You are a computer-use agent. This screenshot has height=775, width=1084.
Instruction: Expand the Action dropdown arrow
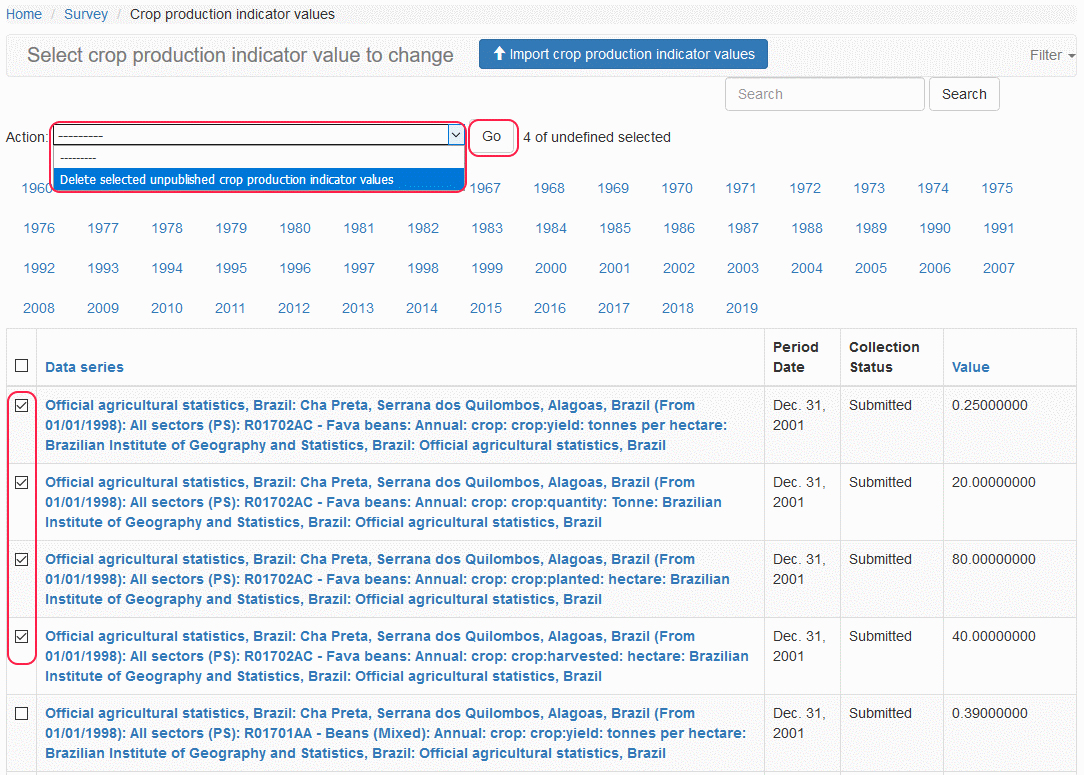(x=456, y=136)
